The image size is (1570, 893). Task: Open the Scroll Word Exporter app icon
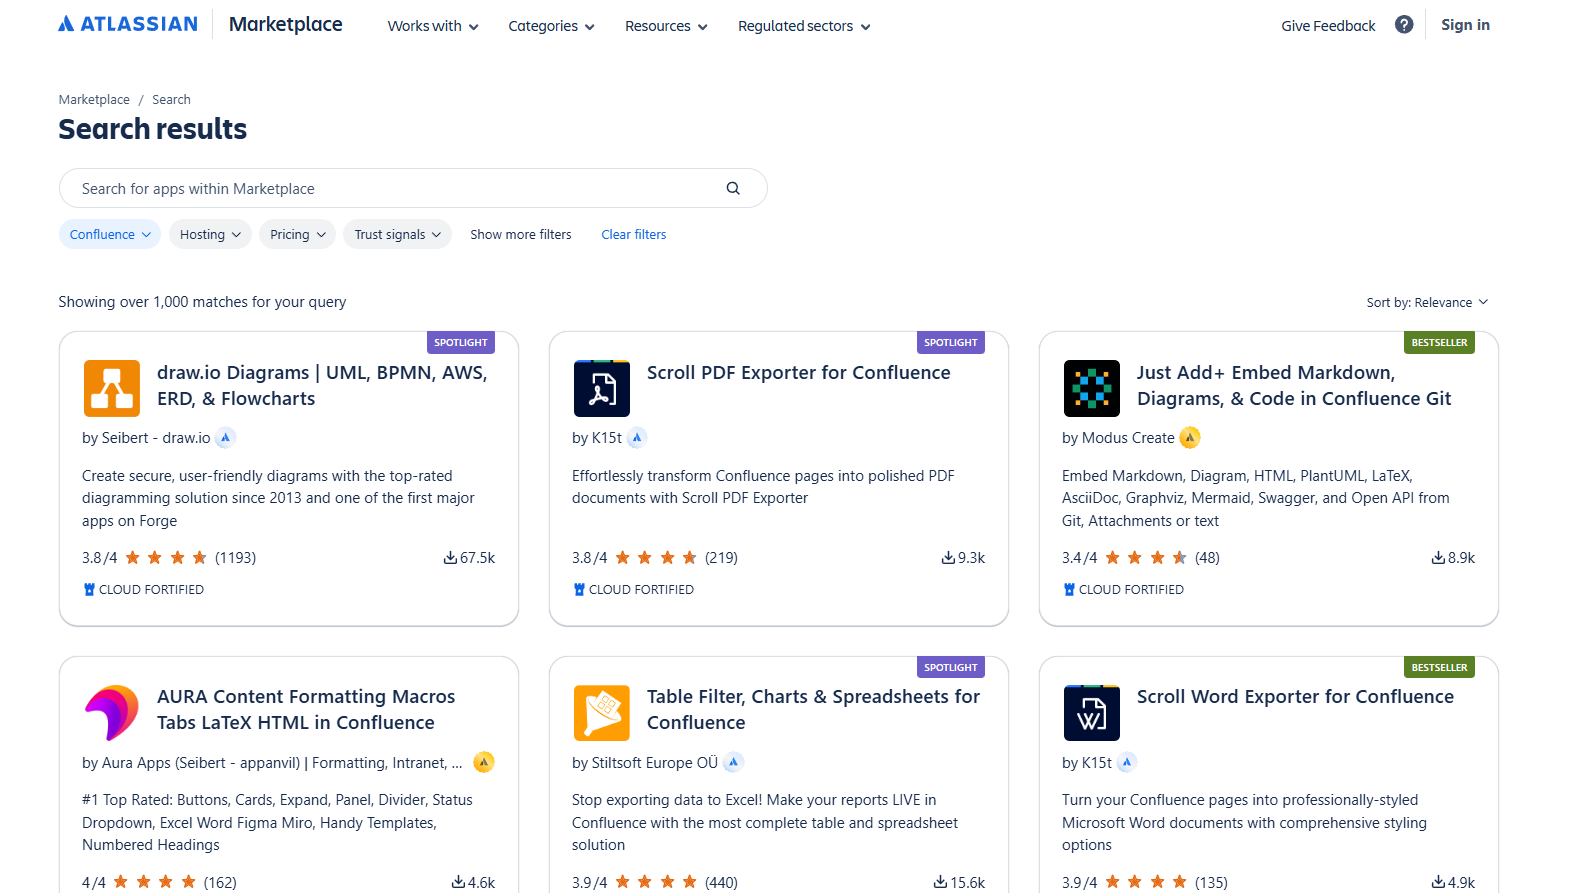click(x=1092, y=712)
